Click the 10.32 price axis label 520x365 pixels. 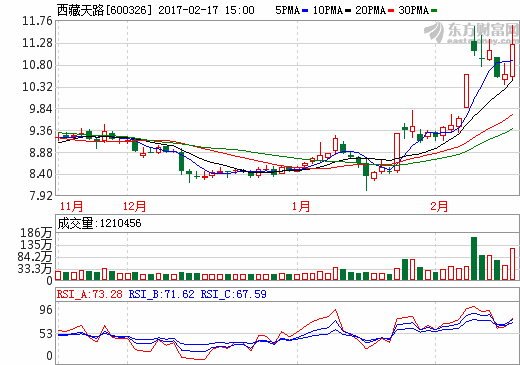37,87
